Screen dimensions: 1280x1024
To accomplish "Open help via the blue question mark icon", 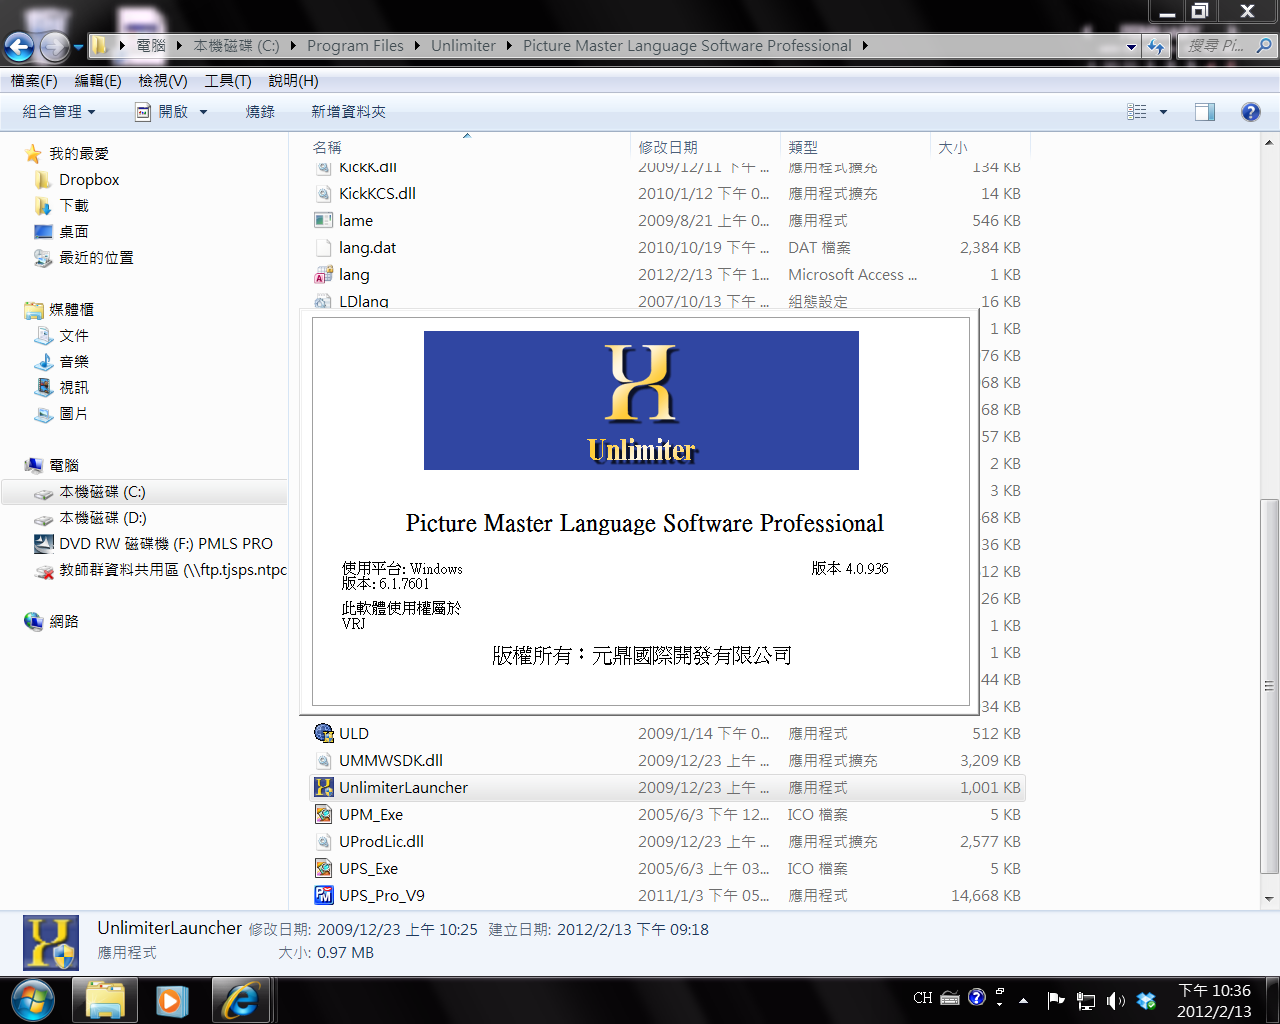I will click(x=1250, y=112).
